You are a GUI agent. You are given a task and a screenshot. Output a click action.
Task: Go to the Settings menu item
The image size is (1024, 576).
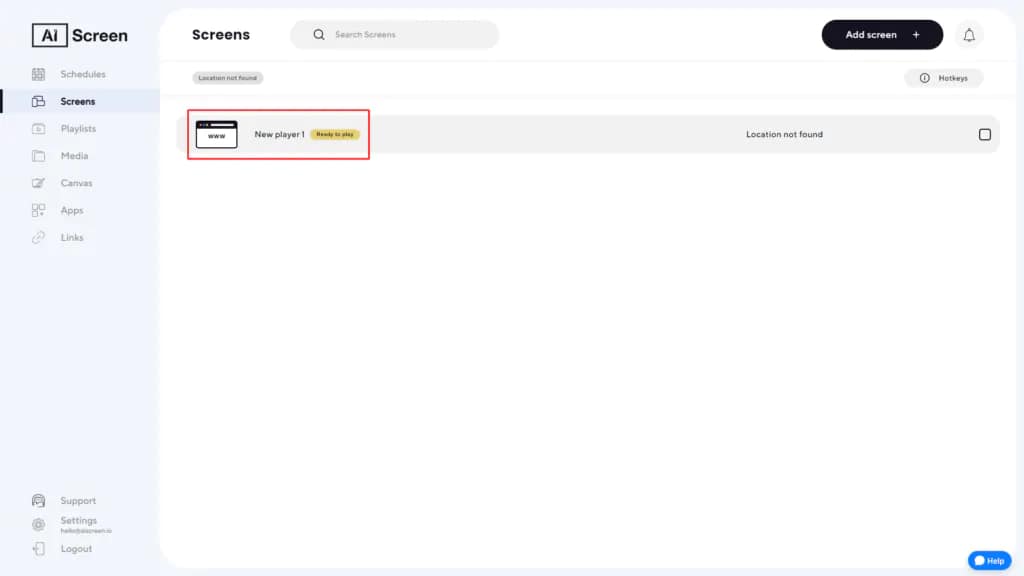point(78,521)
